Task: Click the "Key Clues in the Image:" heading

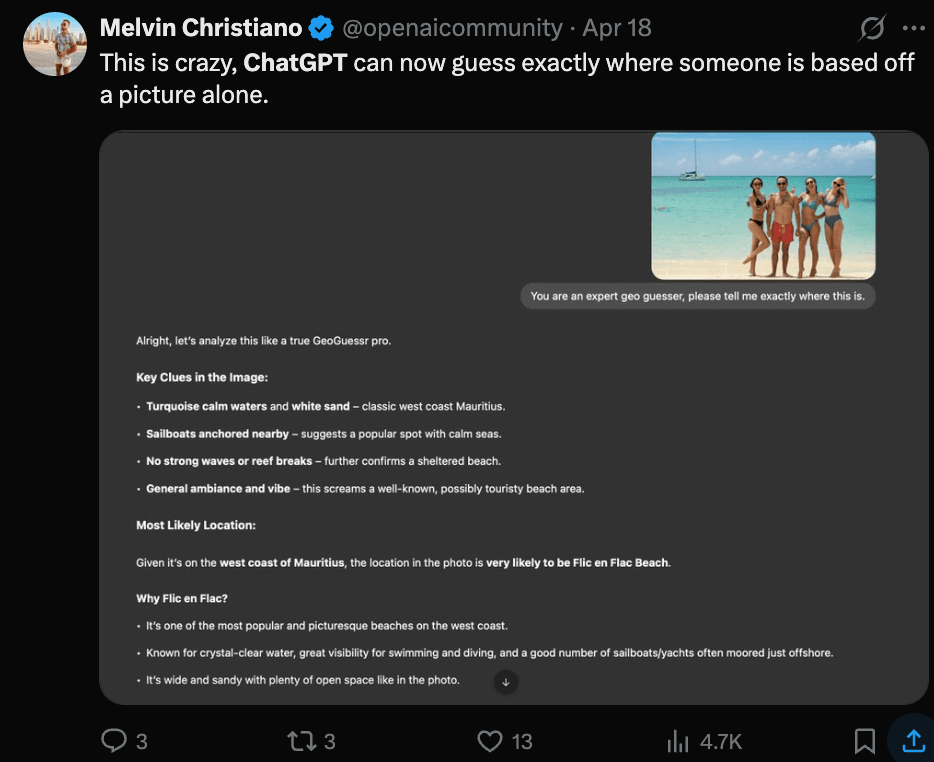Action: pyautogui.click(x=202, y=378)
